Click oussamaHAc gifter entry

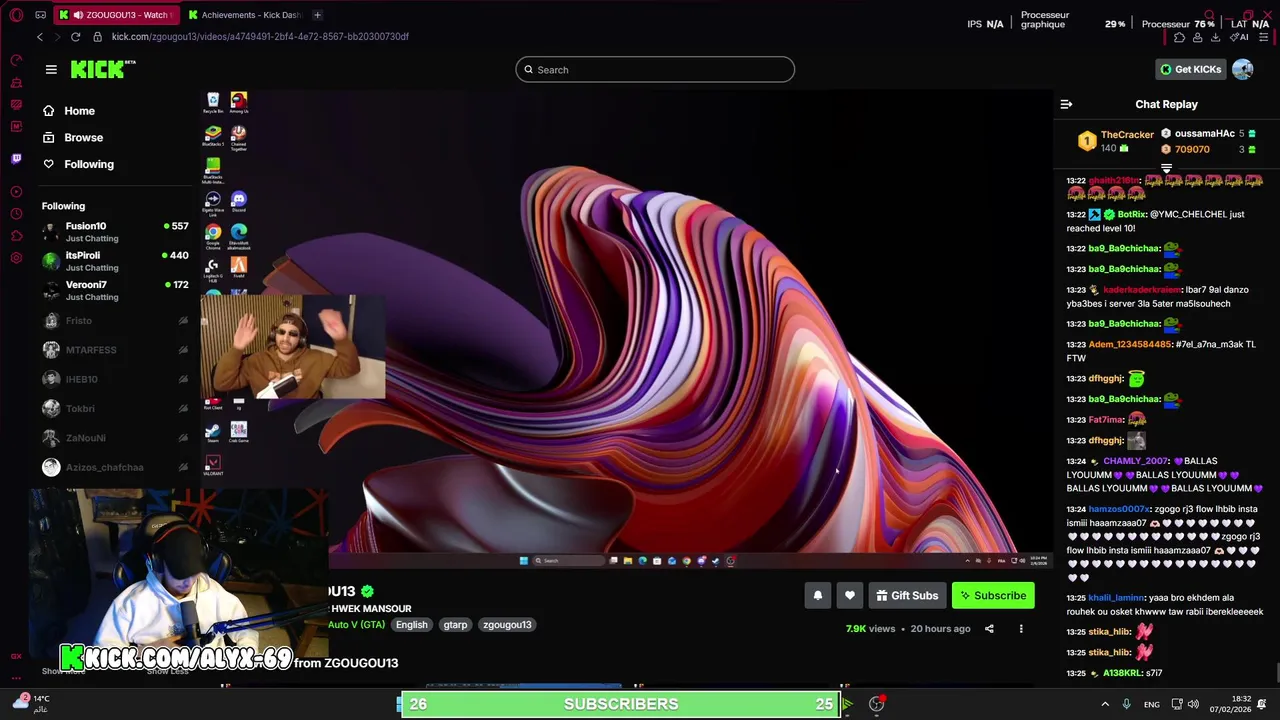click(1209, 133)
